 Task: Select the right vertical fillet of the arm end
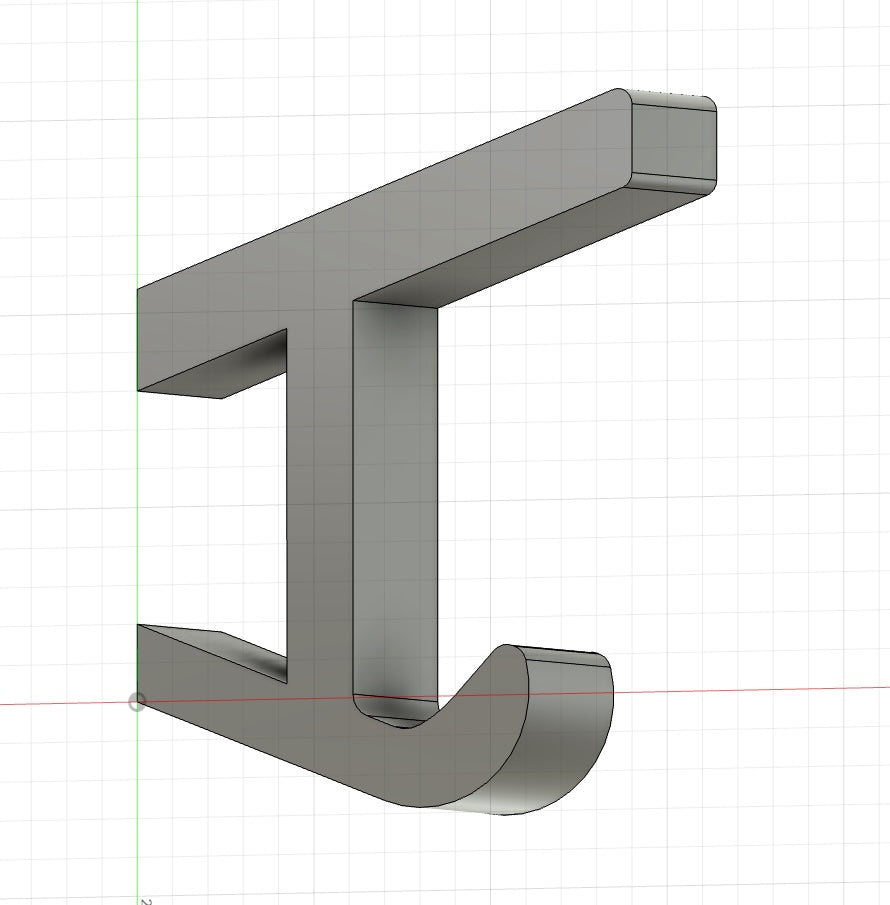(x=711, y=144)
